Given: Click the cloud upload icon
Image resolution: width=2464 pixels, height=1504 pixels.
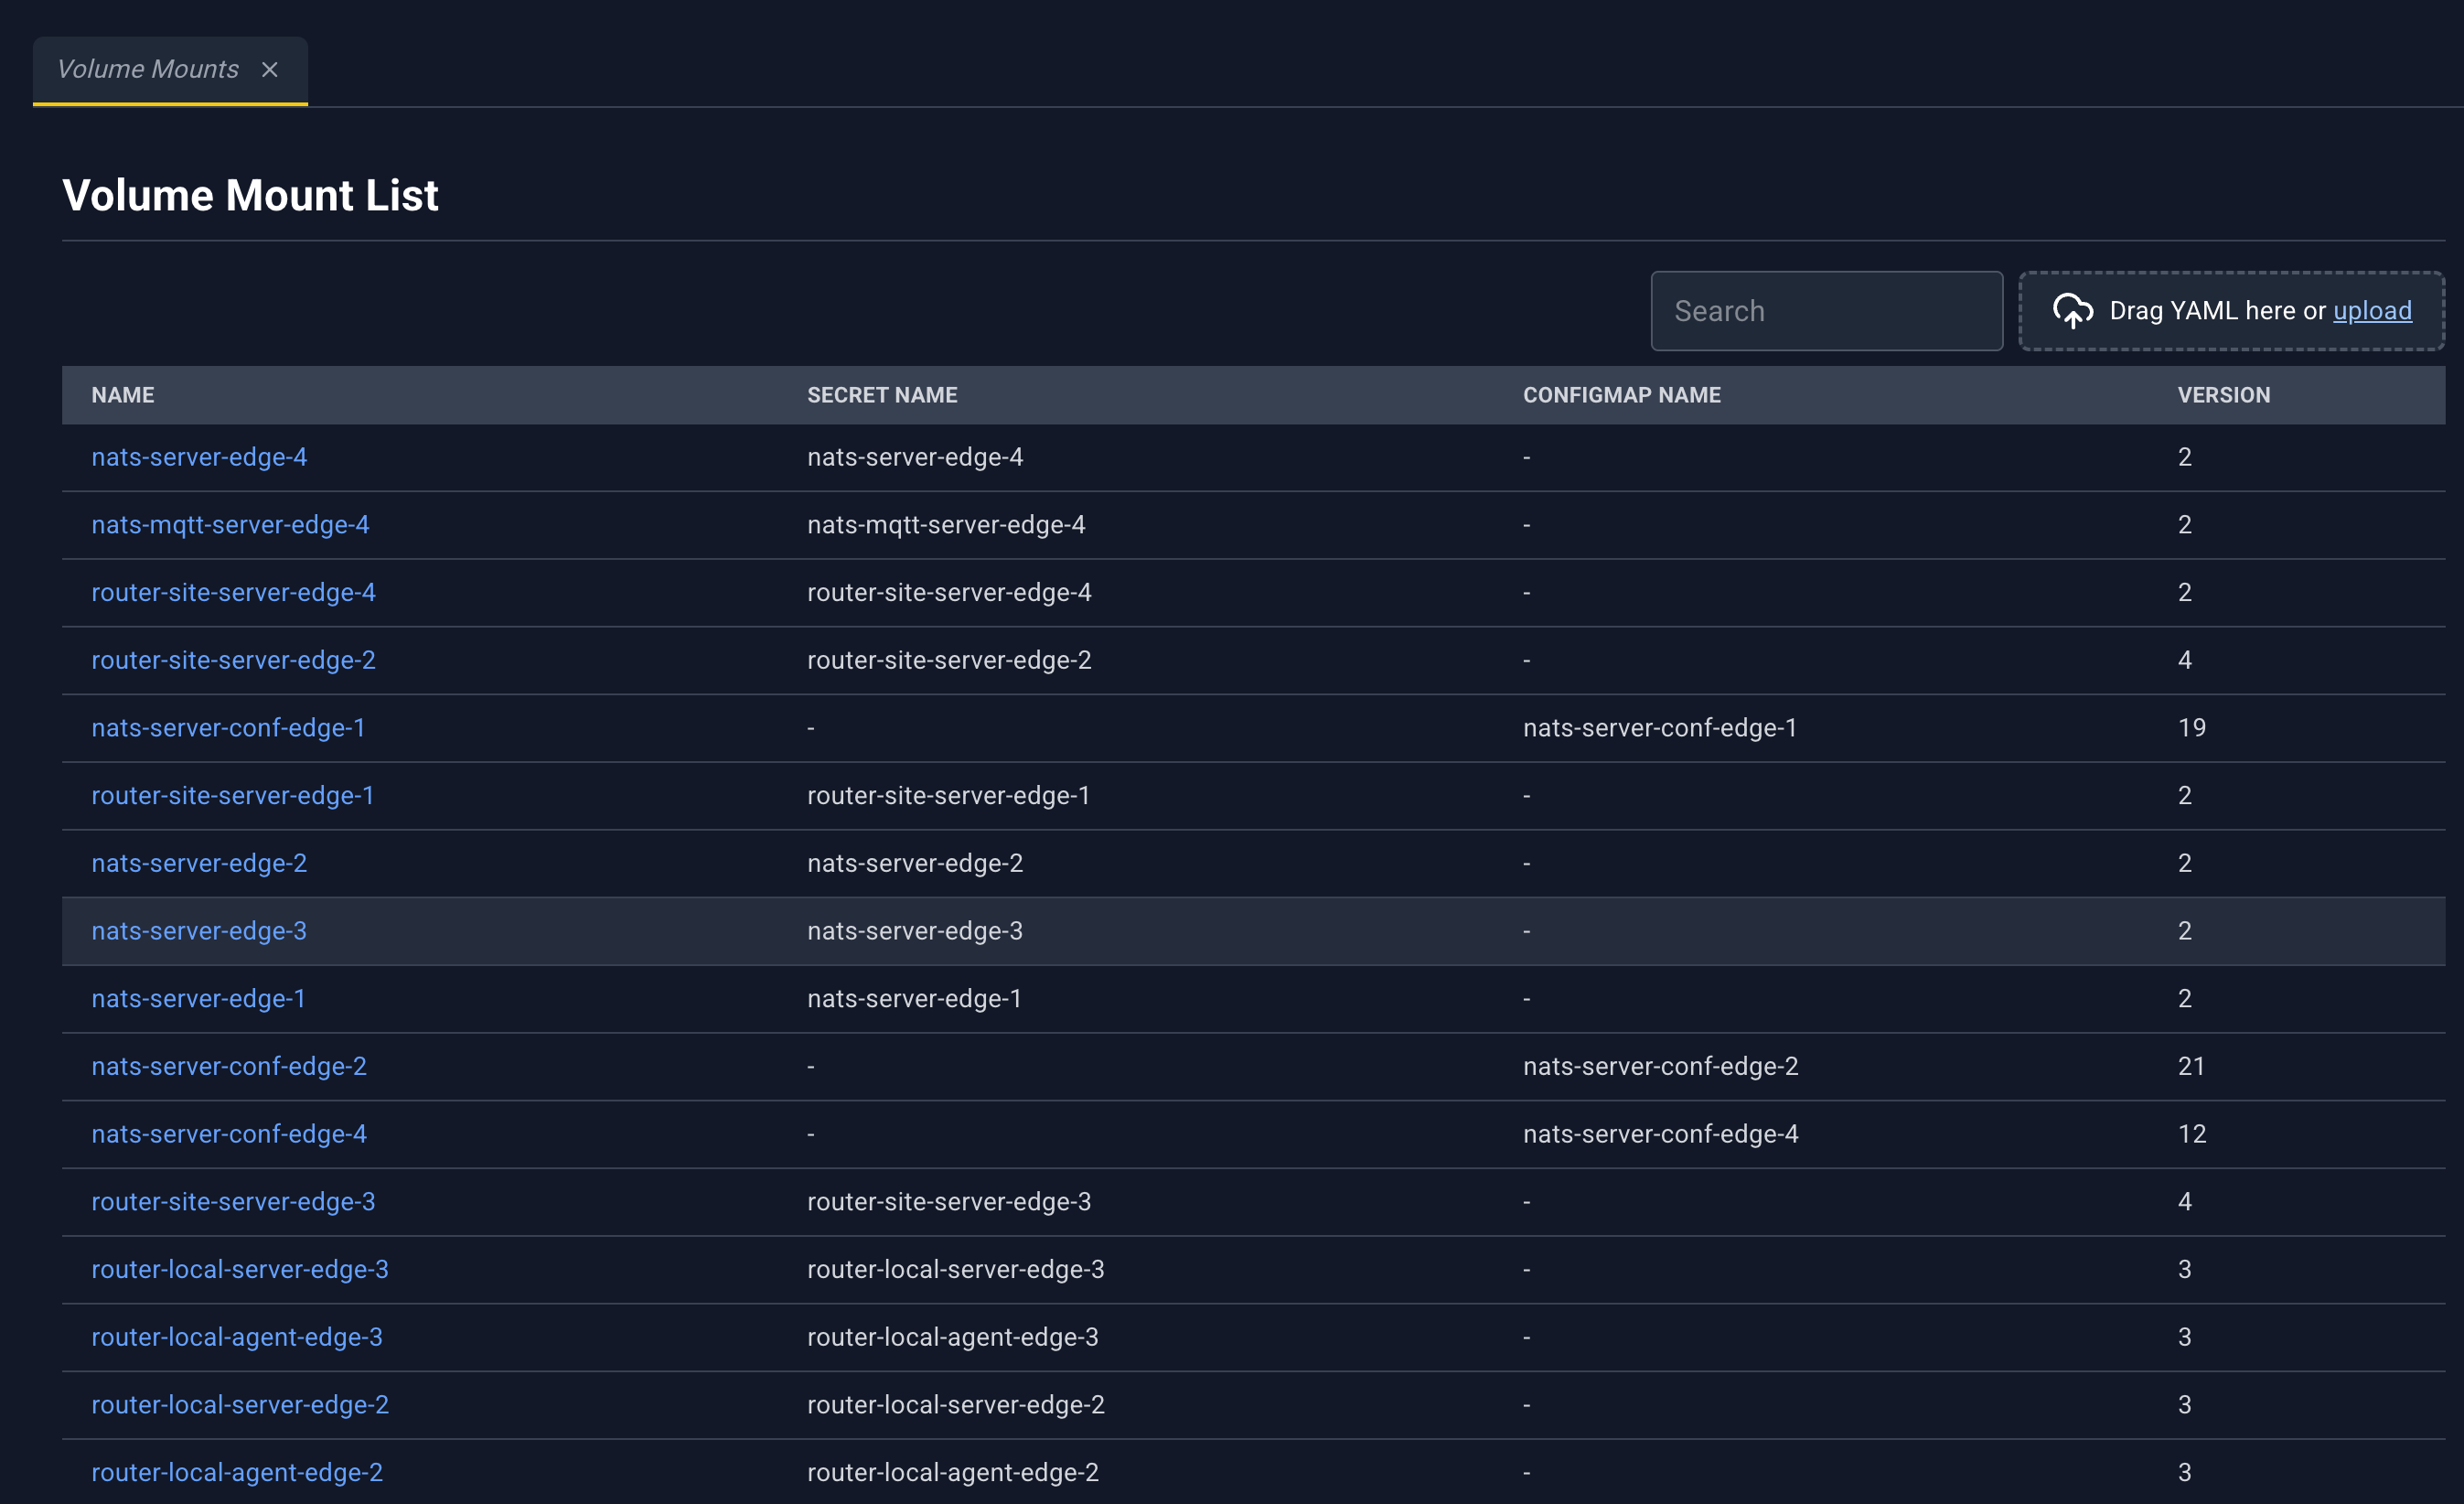Looking at the screenshot, I should (x=2072, y=311).
